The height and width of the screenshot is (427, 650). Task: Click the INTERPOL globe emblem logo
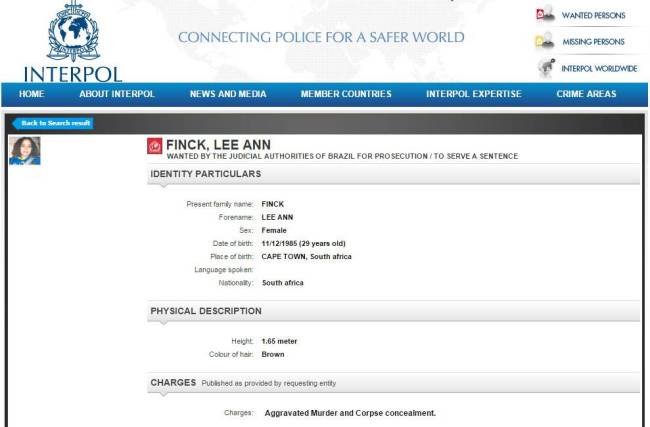[73, 31]
